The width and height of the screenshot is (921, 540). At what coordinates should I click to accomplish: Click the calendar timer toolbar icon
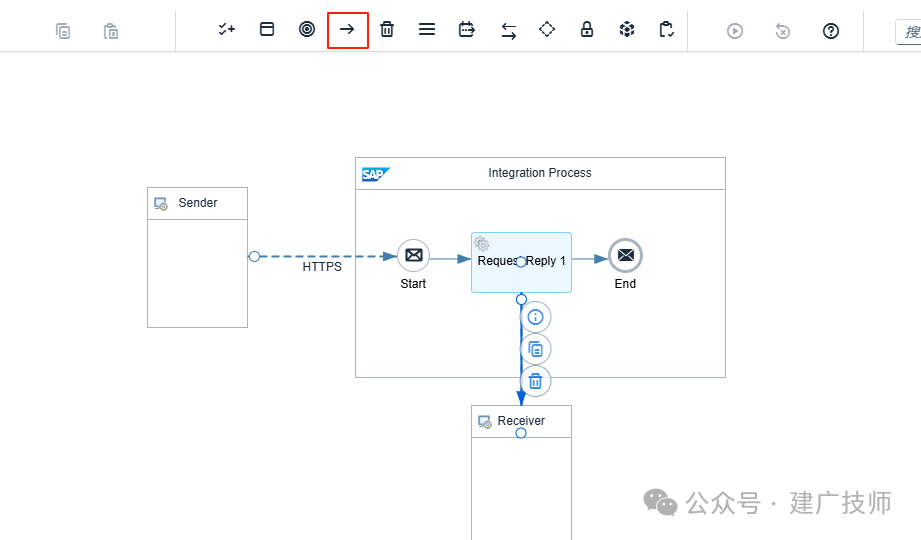[x=466, y=29]
